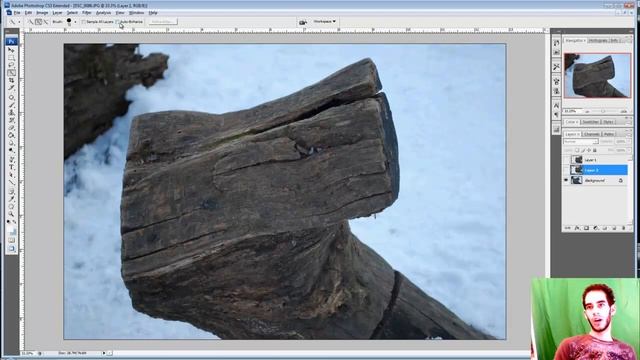640x360 pixels.
Task: Switch to the Swatches tab
Action: pos(590,122)
